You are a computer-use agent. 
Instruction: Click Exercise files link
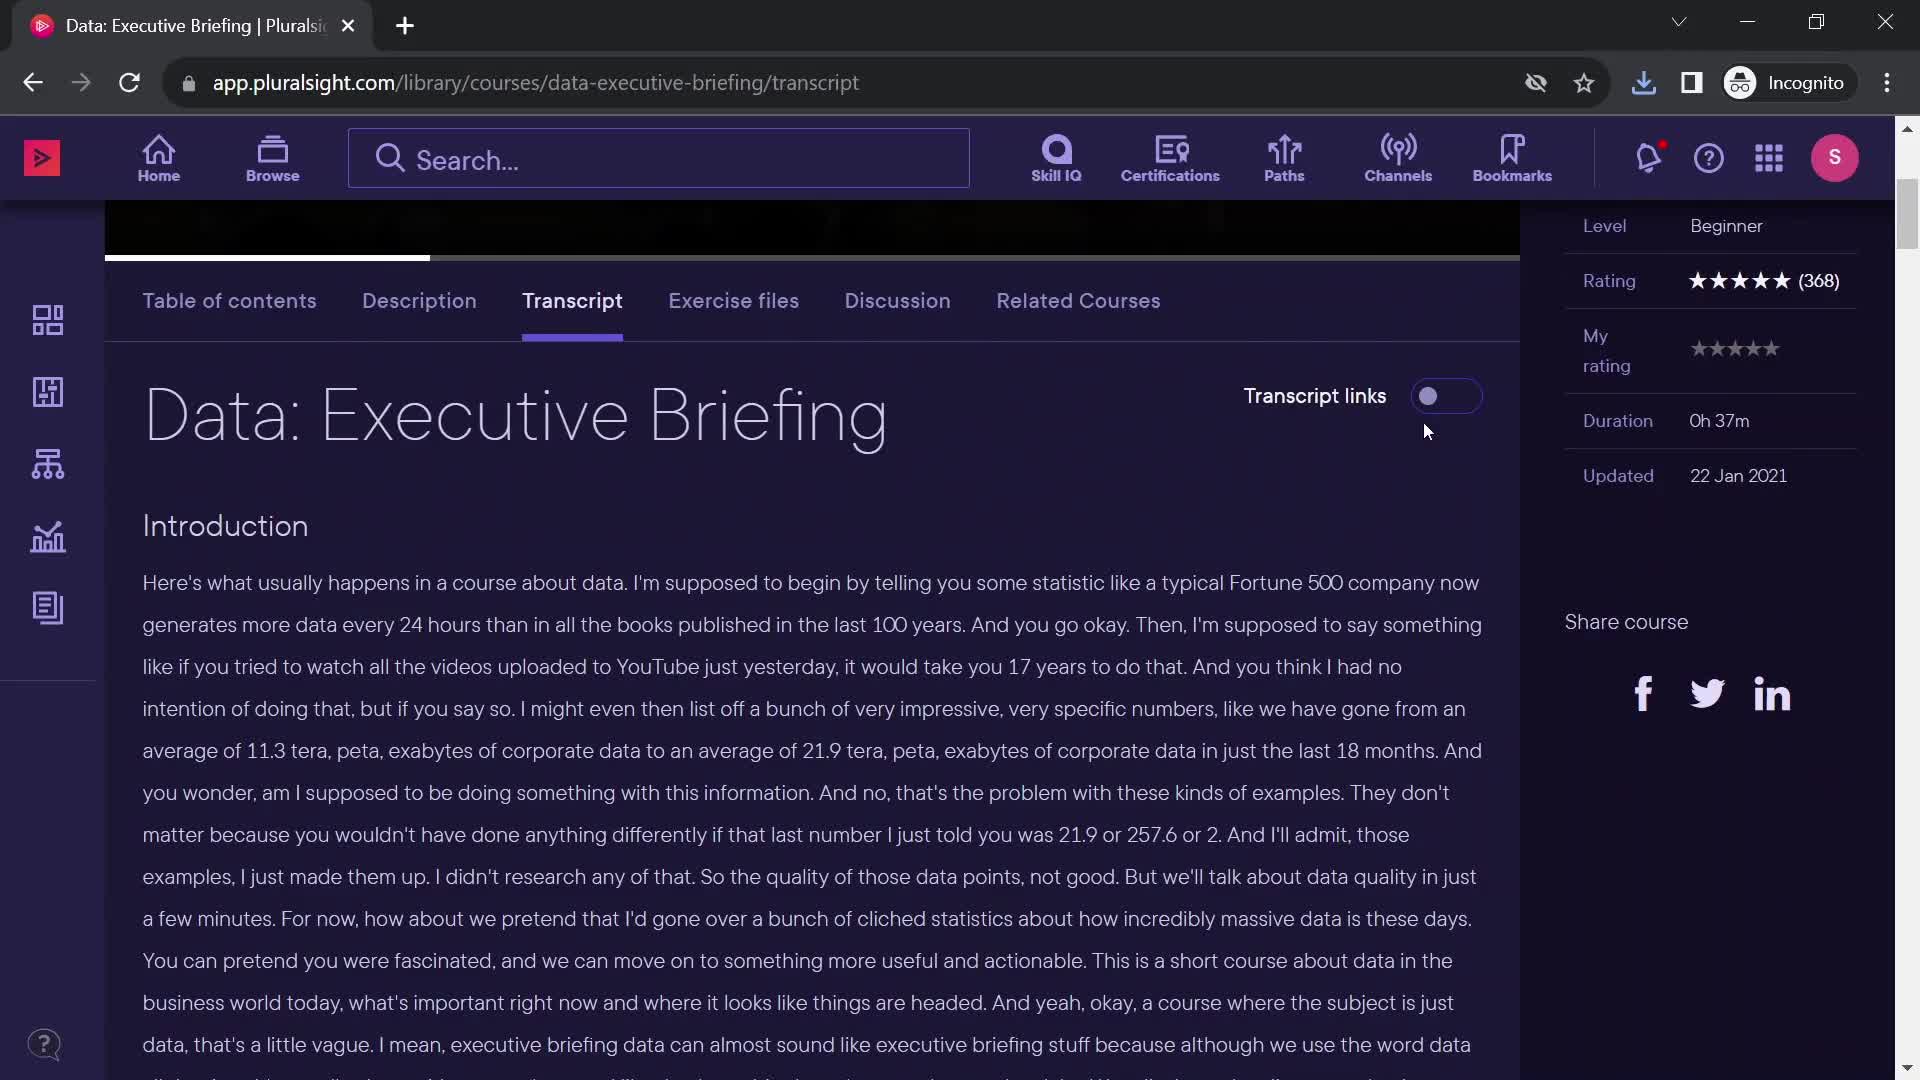click(733, 301)
